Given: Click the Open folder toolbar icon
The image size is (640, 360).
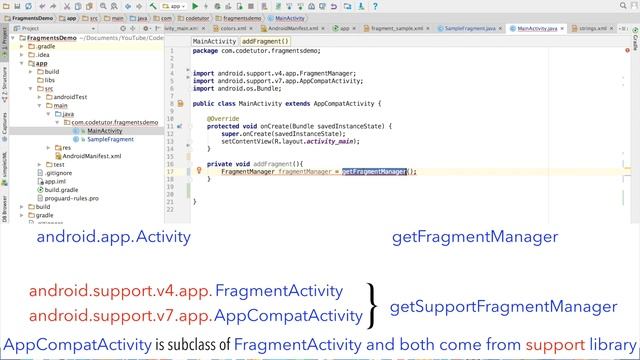Looking at the screenshot, I should tap(6, 6).
